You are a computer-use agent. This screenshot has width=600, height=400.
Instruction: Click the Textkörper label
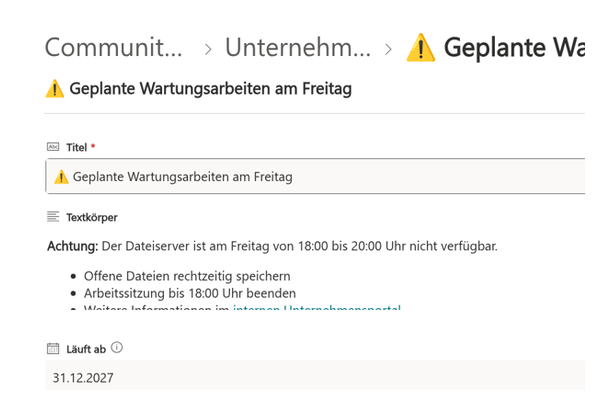click(x=92, y=217)
